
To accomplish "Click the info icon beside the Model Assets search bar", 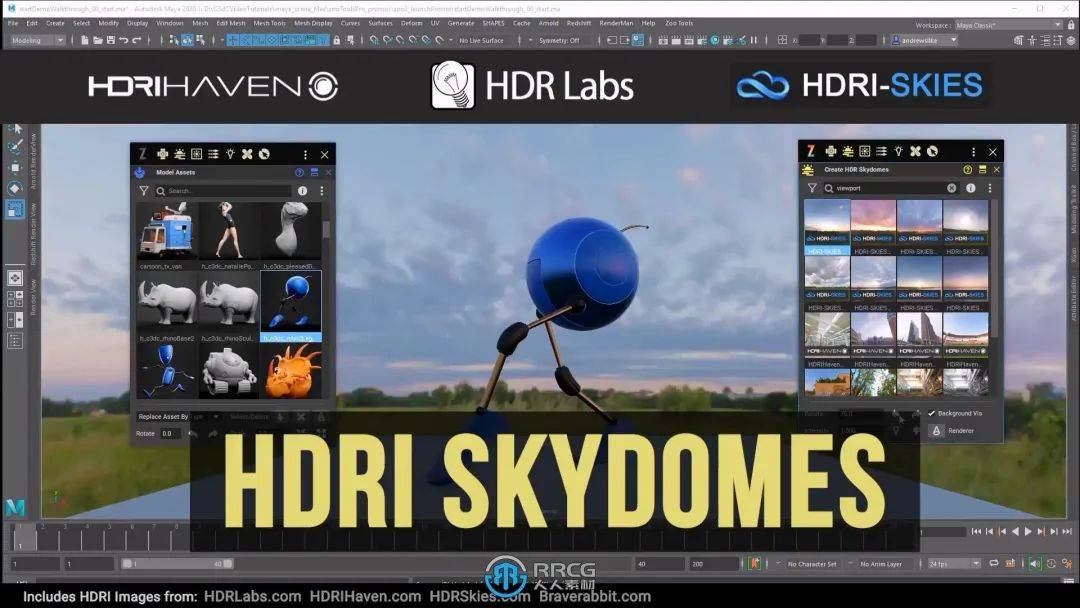I will 302,190.
